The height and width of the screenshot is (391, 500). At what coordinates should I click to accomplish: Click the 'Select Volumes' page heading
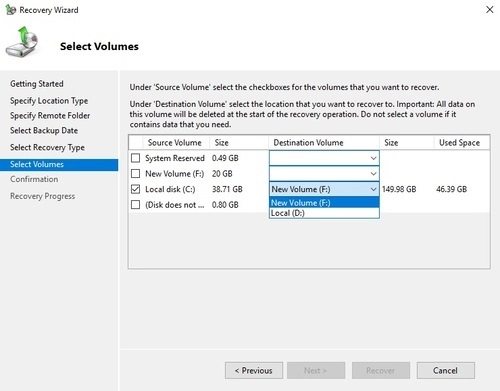[99, 46]
